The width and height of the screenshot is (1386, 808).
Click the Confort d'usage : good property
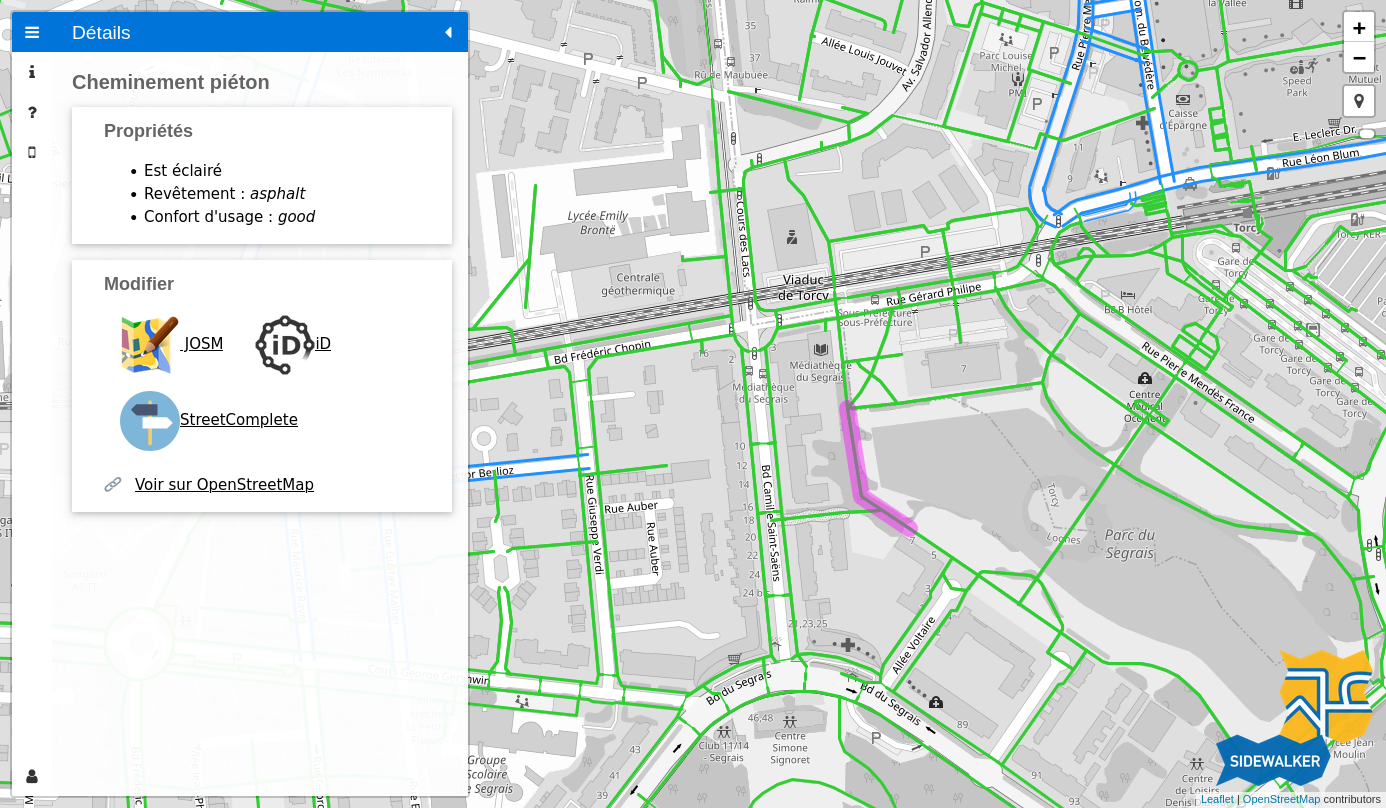pos(229,217)
